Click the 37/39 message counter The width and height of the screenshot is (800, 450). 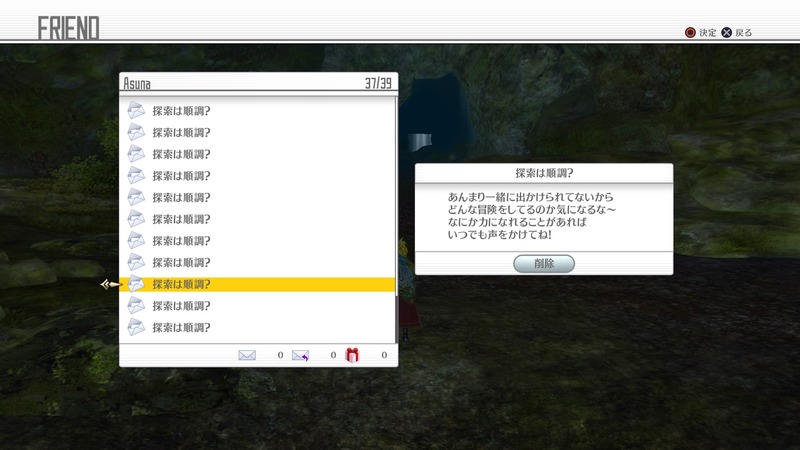[378, 83]
